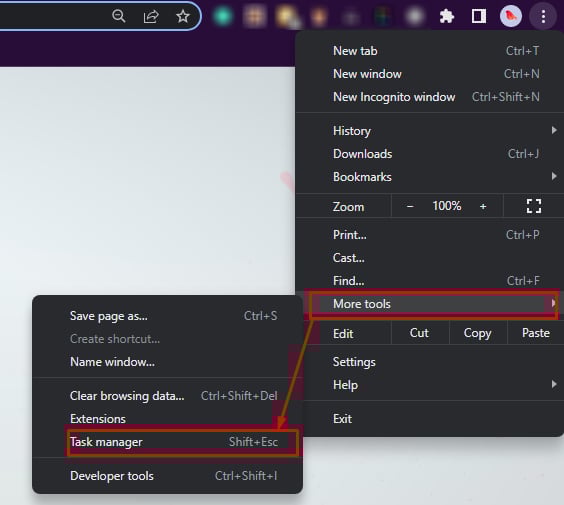This screenshot has width=564, height=505.
Task: Expand the Bookmarks submenu
Action: click(x=430, y=177)
